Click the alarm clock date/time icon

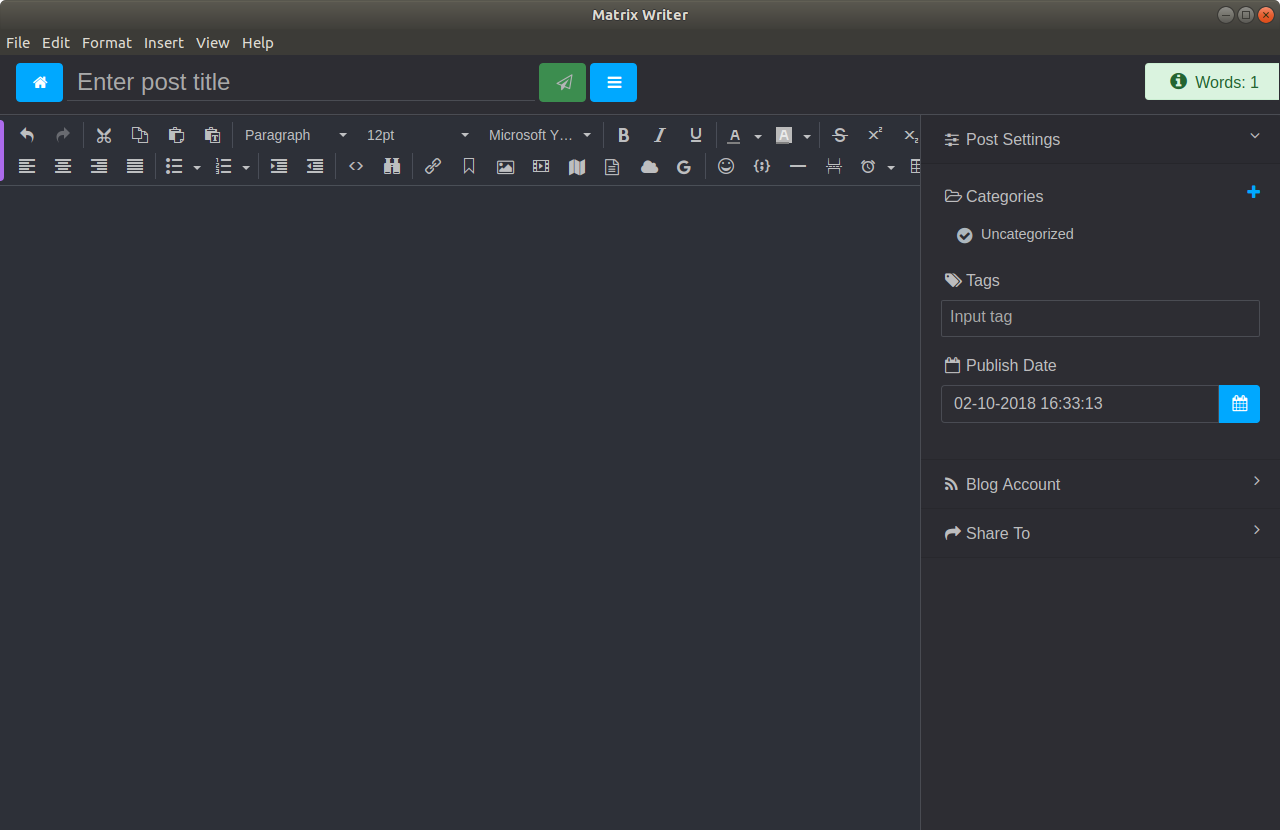868,167
